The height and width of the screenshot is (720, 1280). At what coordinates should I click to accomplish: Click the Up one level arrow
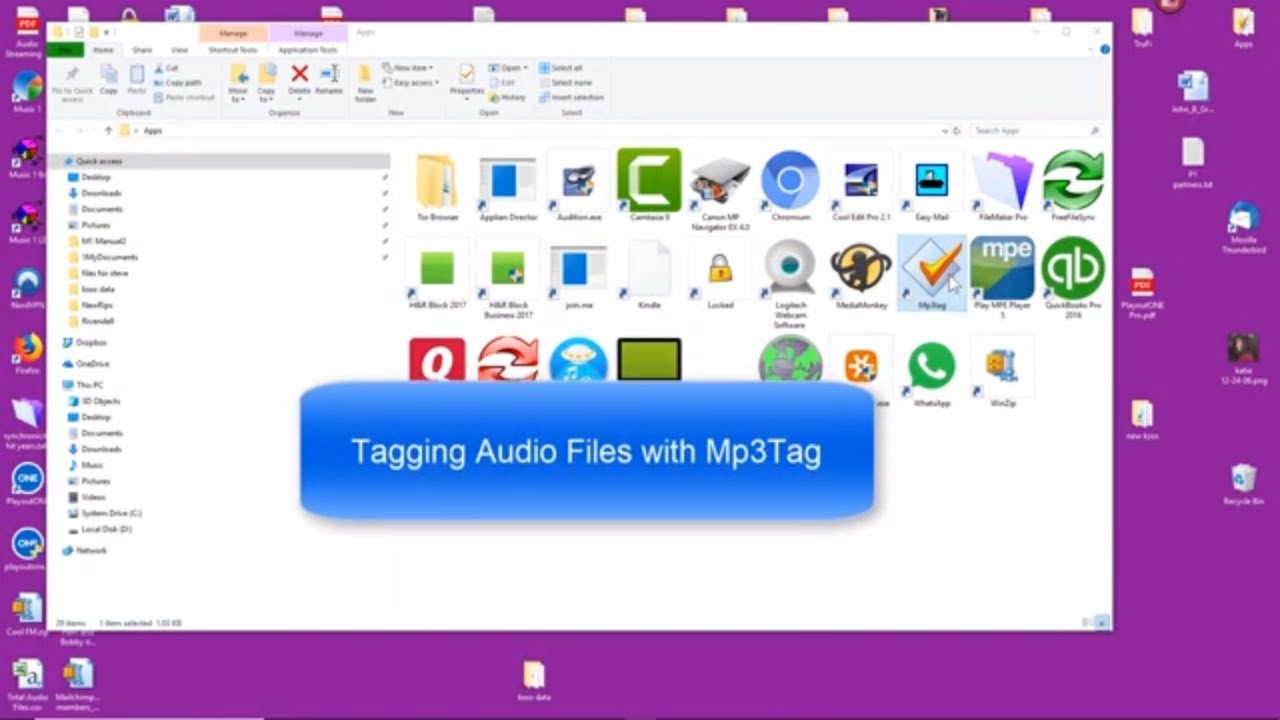pos(108,131)
